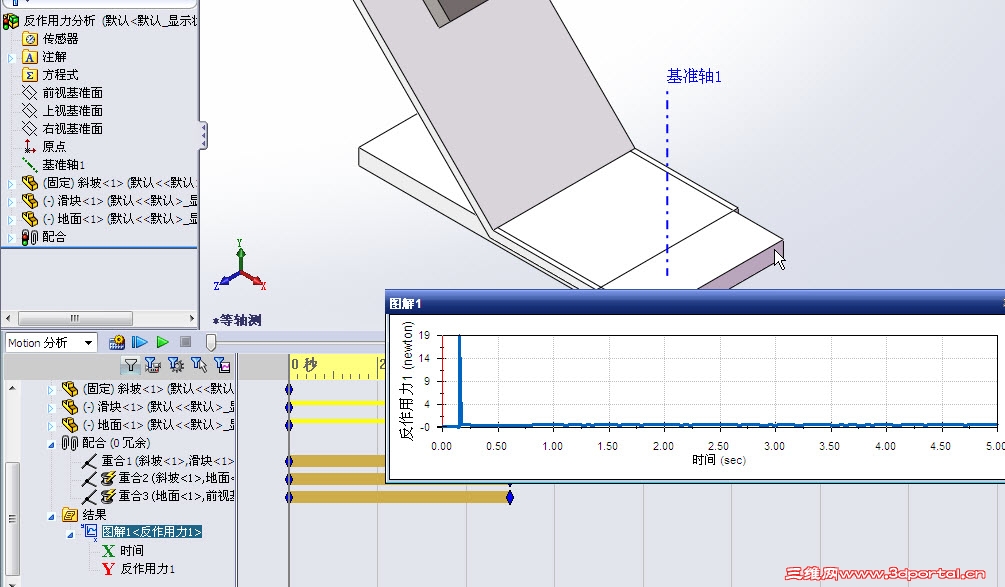Collapse the 结果 results node

pos(51,515)
